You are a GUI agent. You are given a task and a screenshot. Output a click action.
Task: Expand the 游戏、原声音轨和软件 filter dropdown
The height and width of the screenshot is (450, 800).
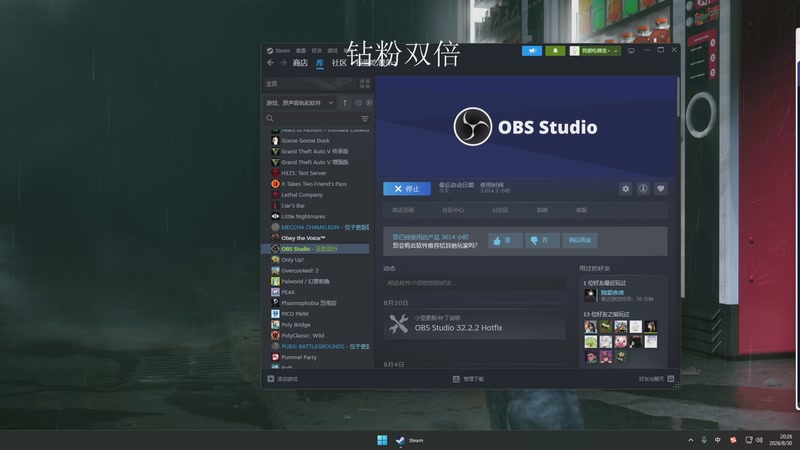tap(299, 103)
